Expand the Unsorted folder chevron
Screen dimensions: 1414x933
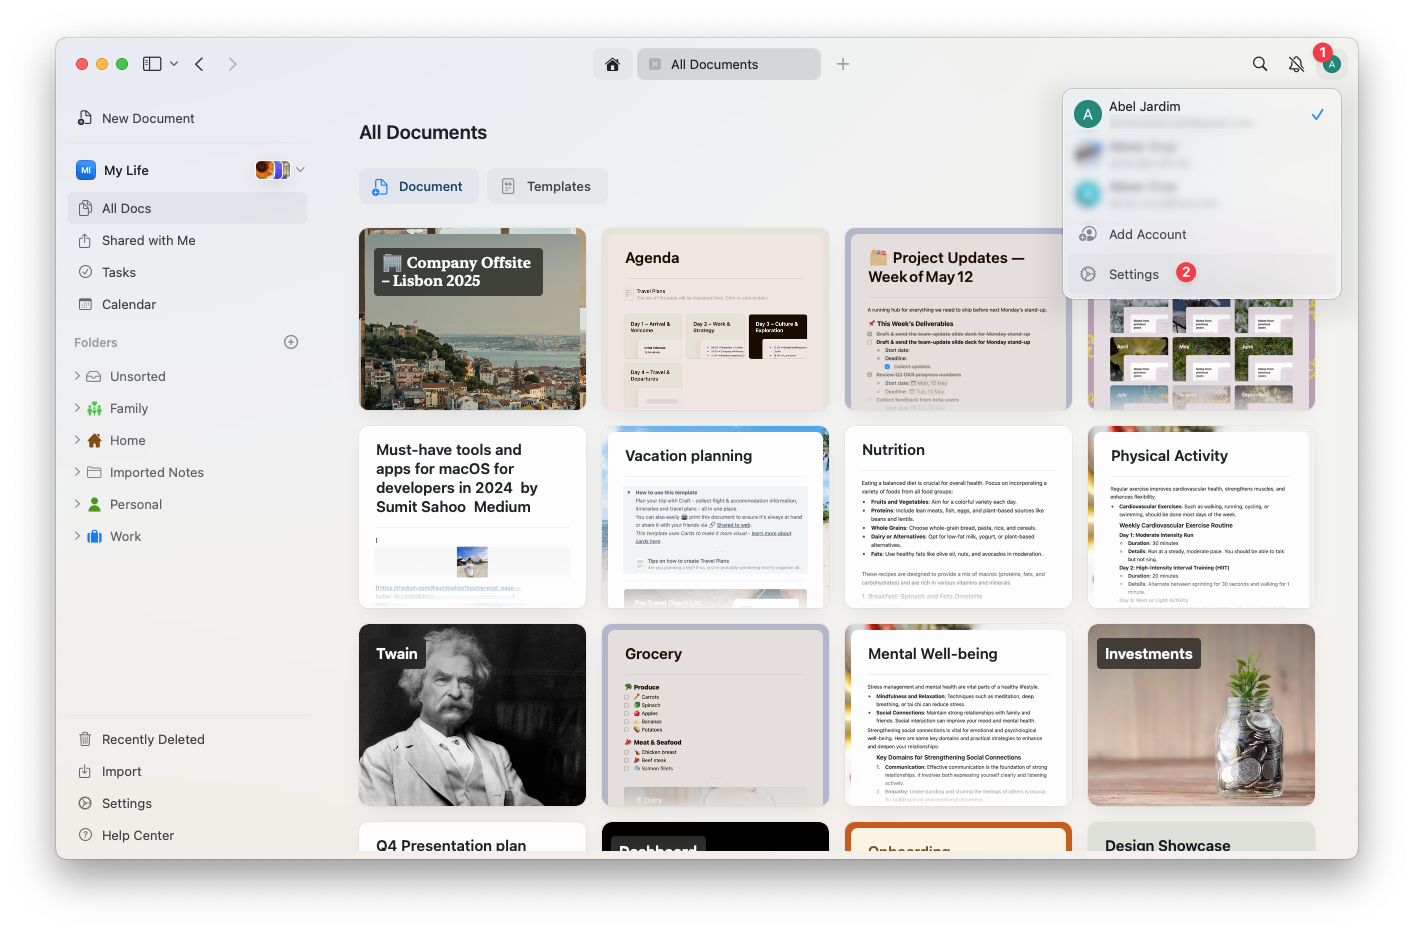(77, 376)
